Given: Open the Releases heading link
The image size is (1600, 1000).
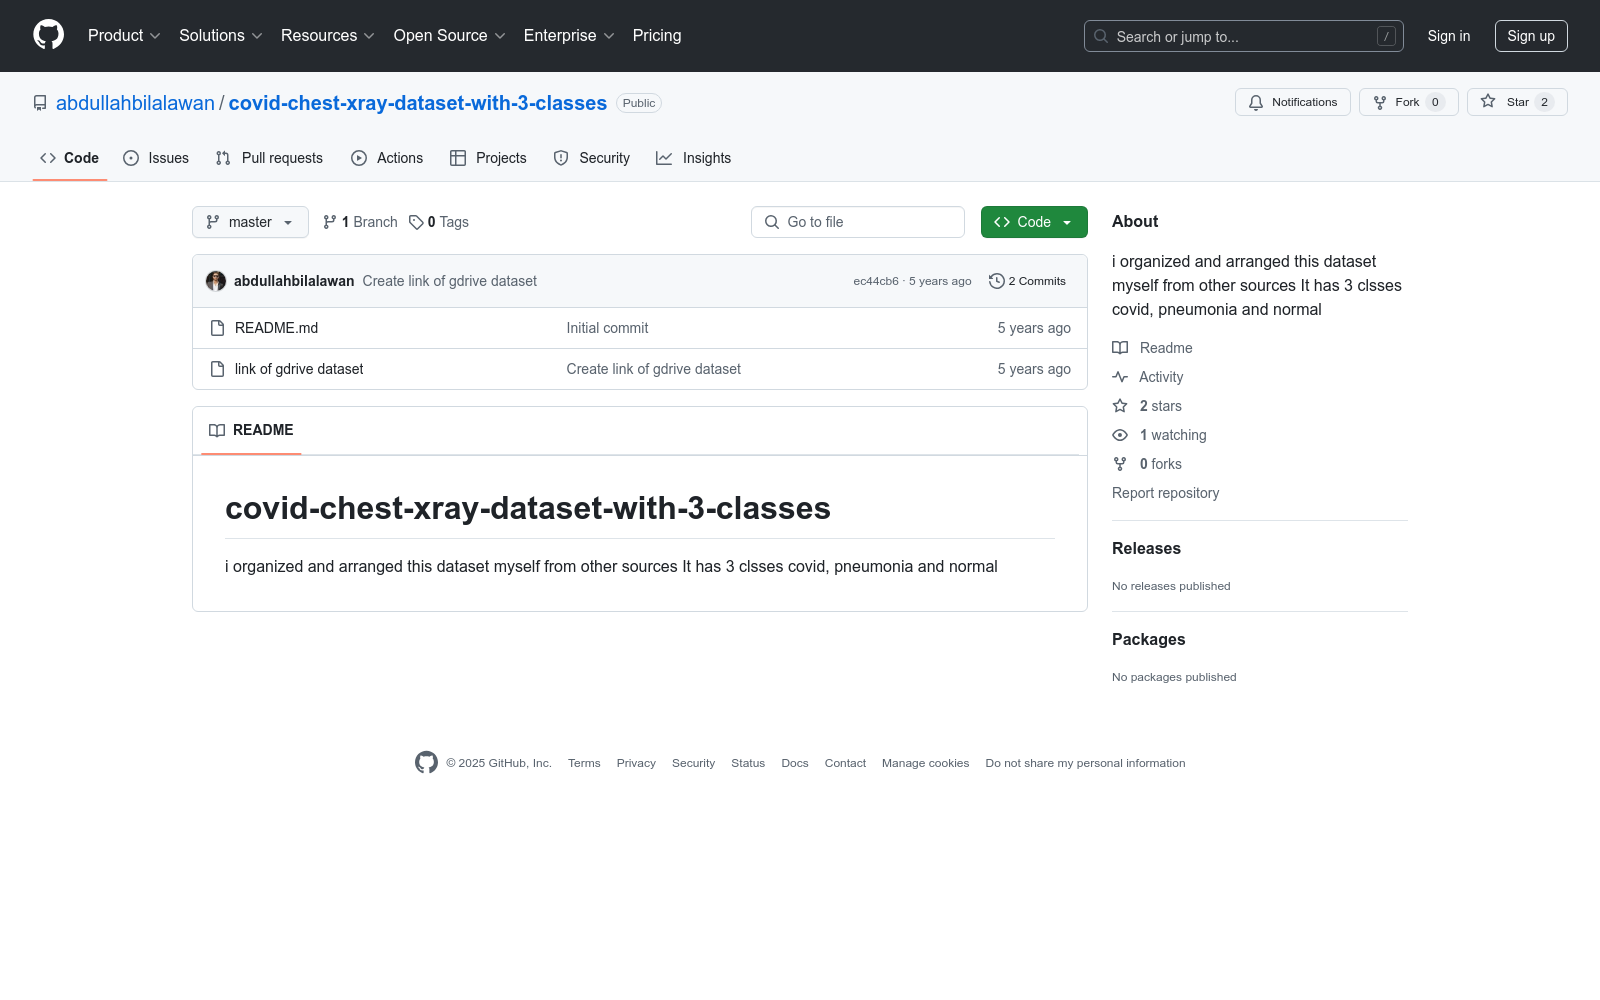Looking at the screenshot, I should (x=1146, y=548).
